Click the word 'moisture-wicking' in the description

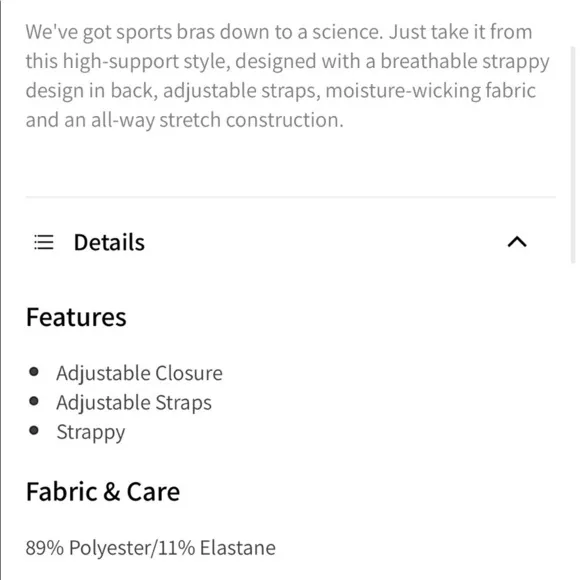coord(403,91)
